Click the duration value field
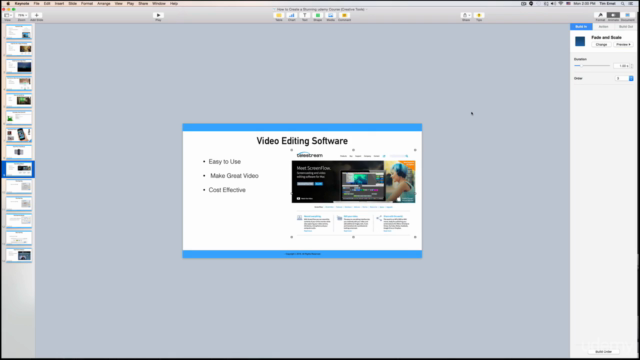Viewport: 640px width, 360px height. pos(622,66)
